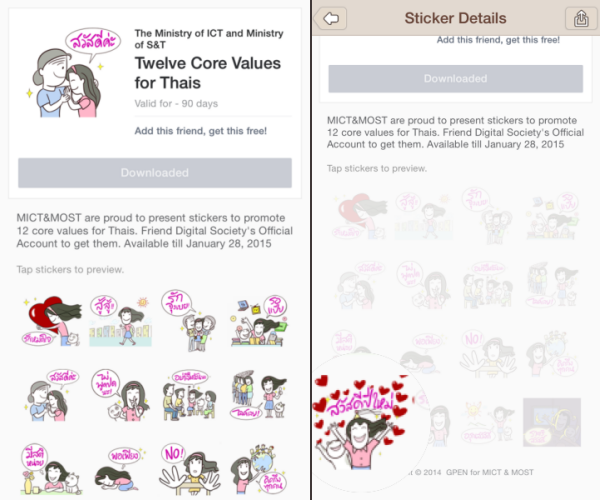Preview the group sitting on bench sticker

(x=190, y=396)
